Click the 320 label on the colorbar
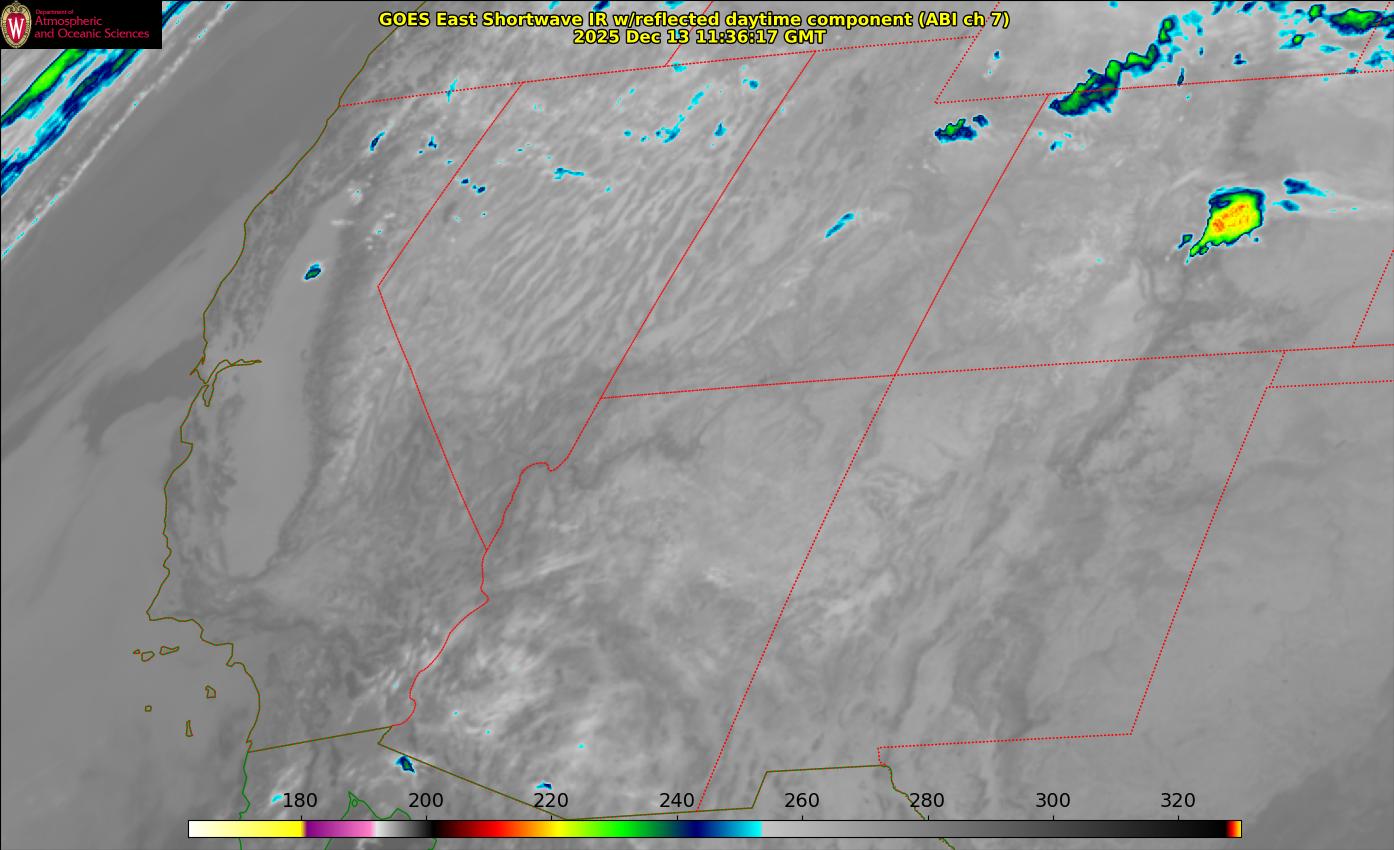 click(1178, 800)
